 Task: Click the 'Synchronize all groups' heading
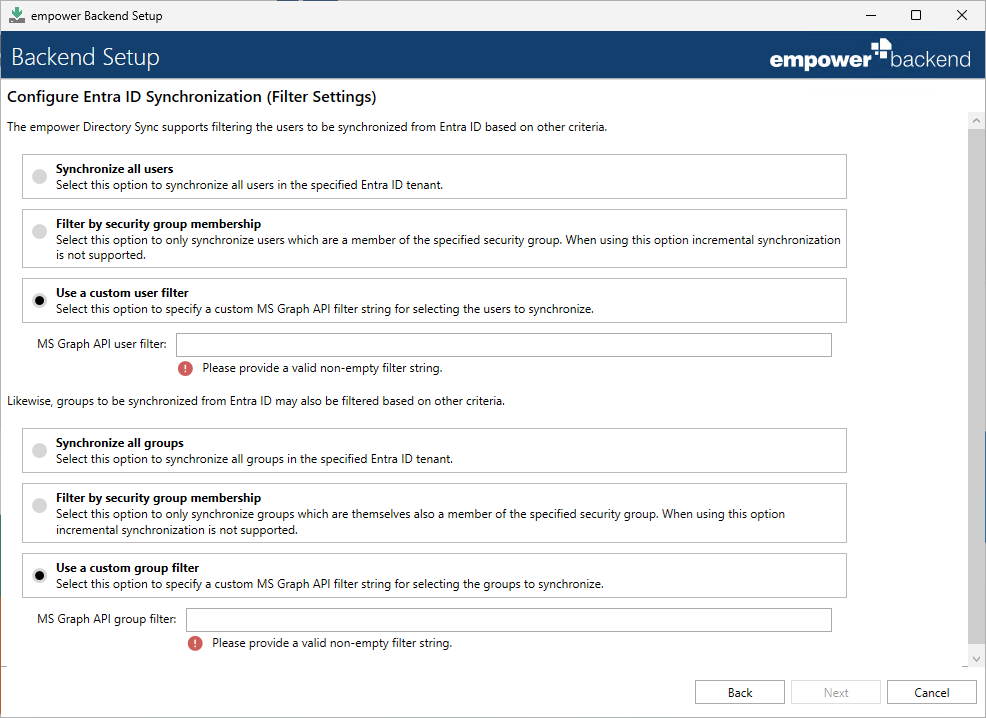click(119, 443)
